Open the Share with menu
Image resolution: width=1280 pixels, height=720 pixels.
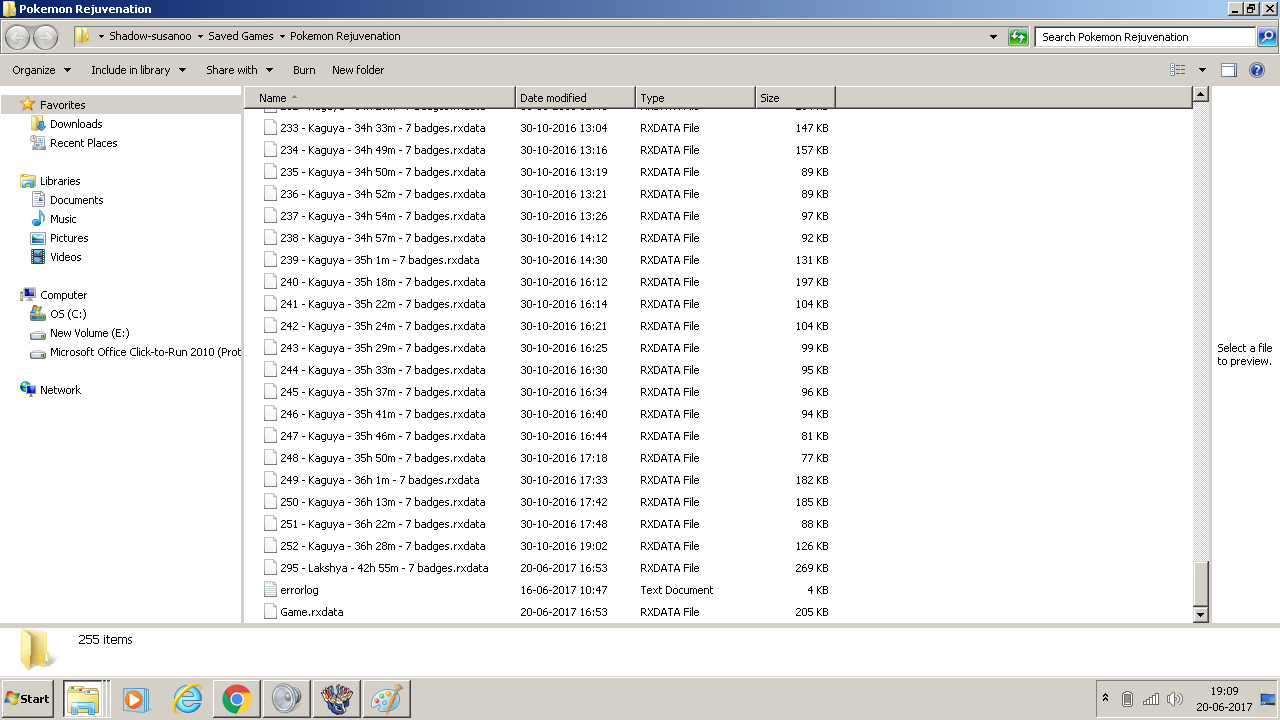[239, 70]
